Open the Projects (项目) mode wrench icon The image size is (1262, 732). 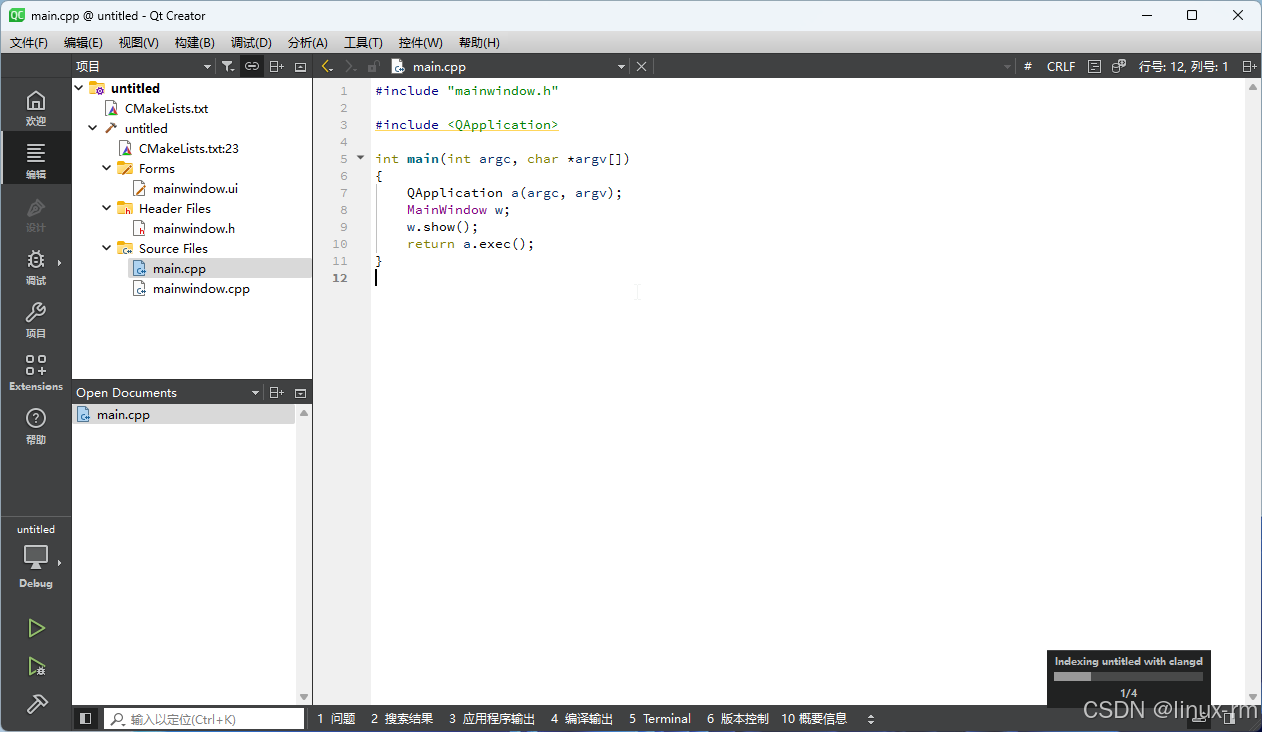coord(36,319)
